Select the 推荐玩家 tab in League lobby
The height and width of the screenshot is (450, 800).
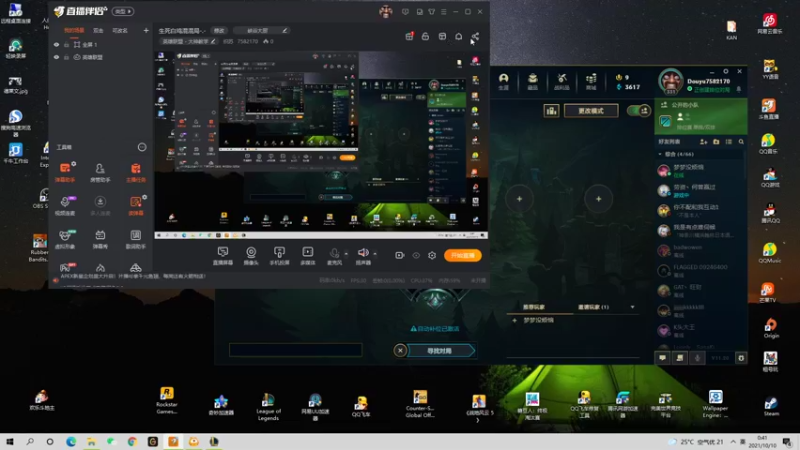pyautogui.click(x=534, y=307)
